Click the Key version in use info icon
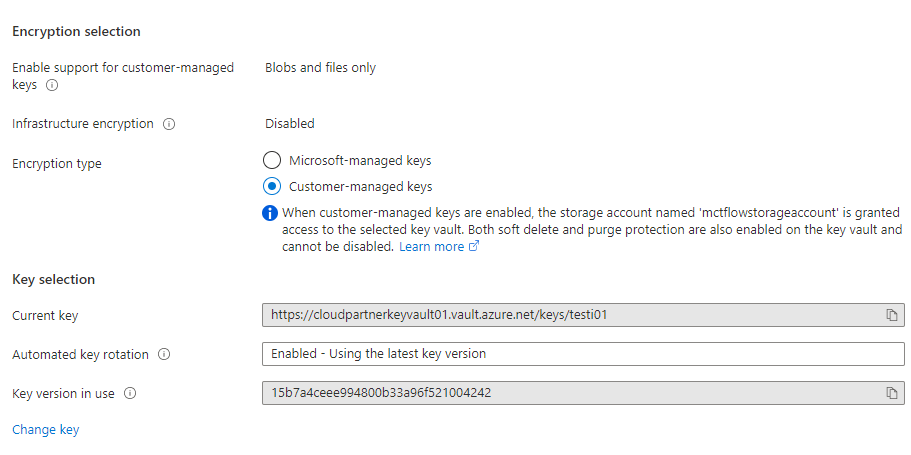 [x=130, y=393]
